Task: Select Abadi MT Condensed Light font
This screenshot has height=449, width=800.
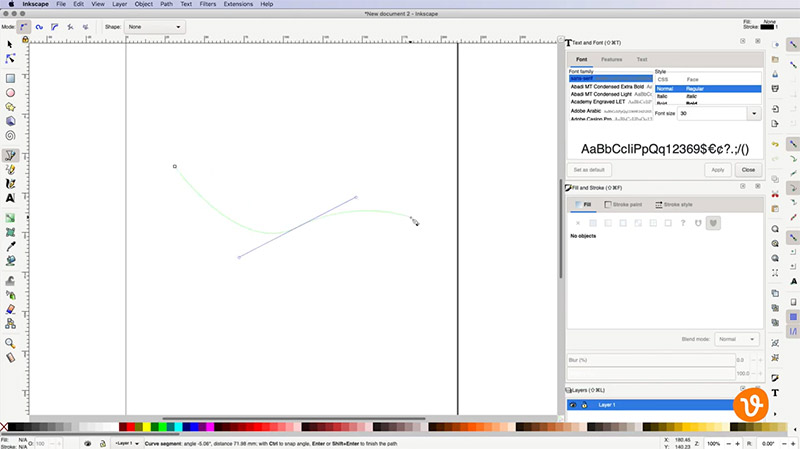Action: click(x=611, y=94)
